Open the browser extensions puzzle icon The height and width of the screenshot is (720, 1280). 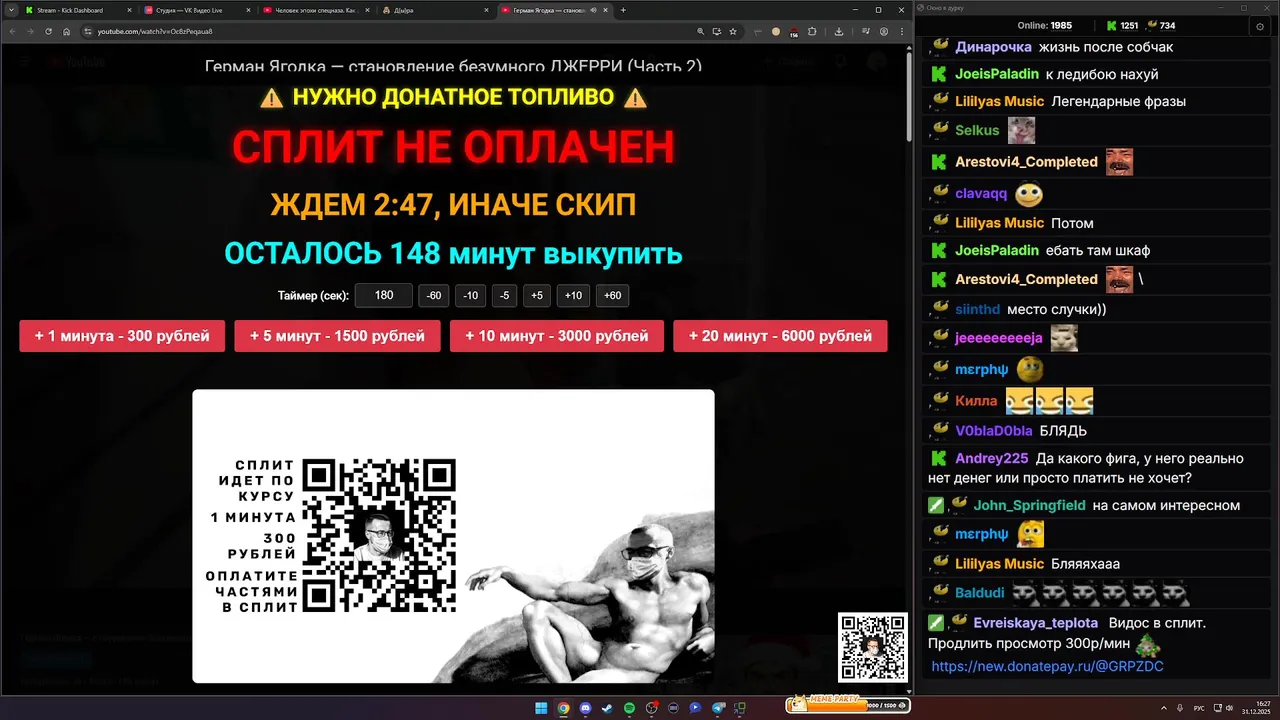pyautogui.click(x=812, y=31)
